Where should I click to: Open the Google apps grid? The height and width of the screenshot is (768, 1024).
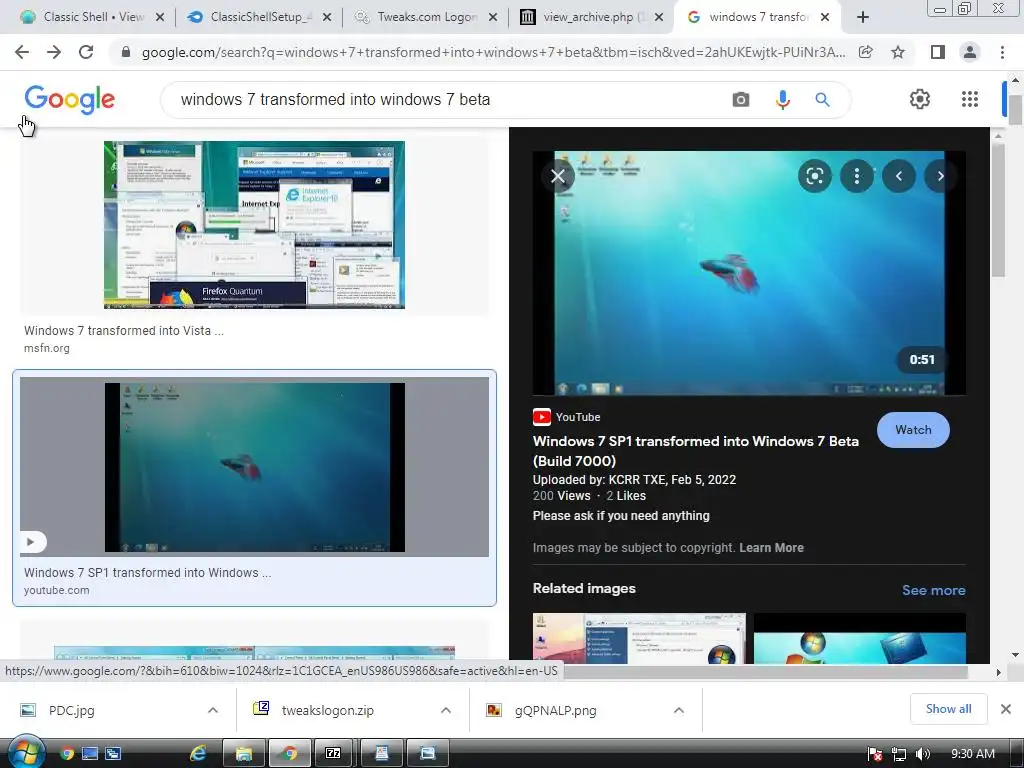click(x=970, y=99)
